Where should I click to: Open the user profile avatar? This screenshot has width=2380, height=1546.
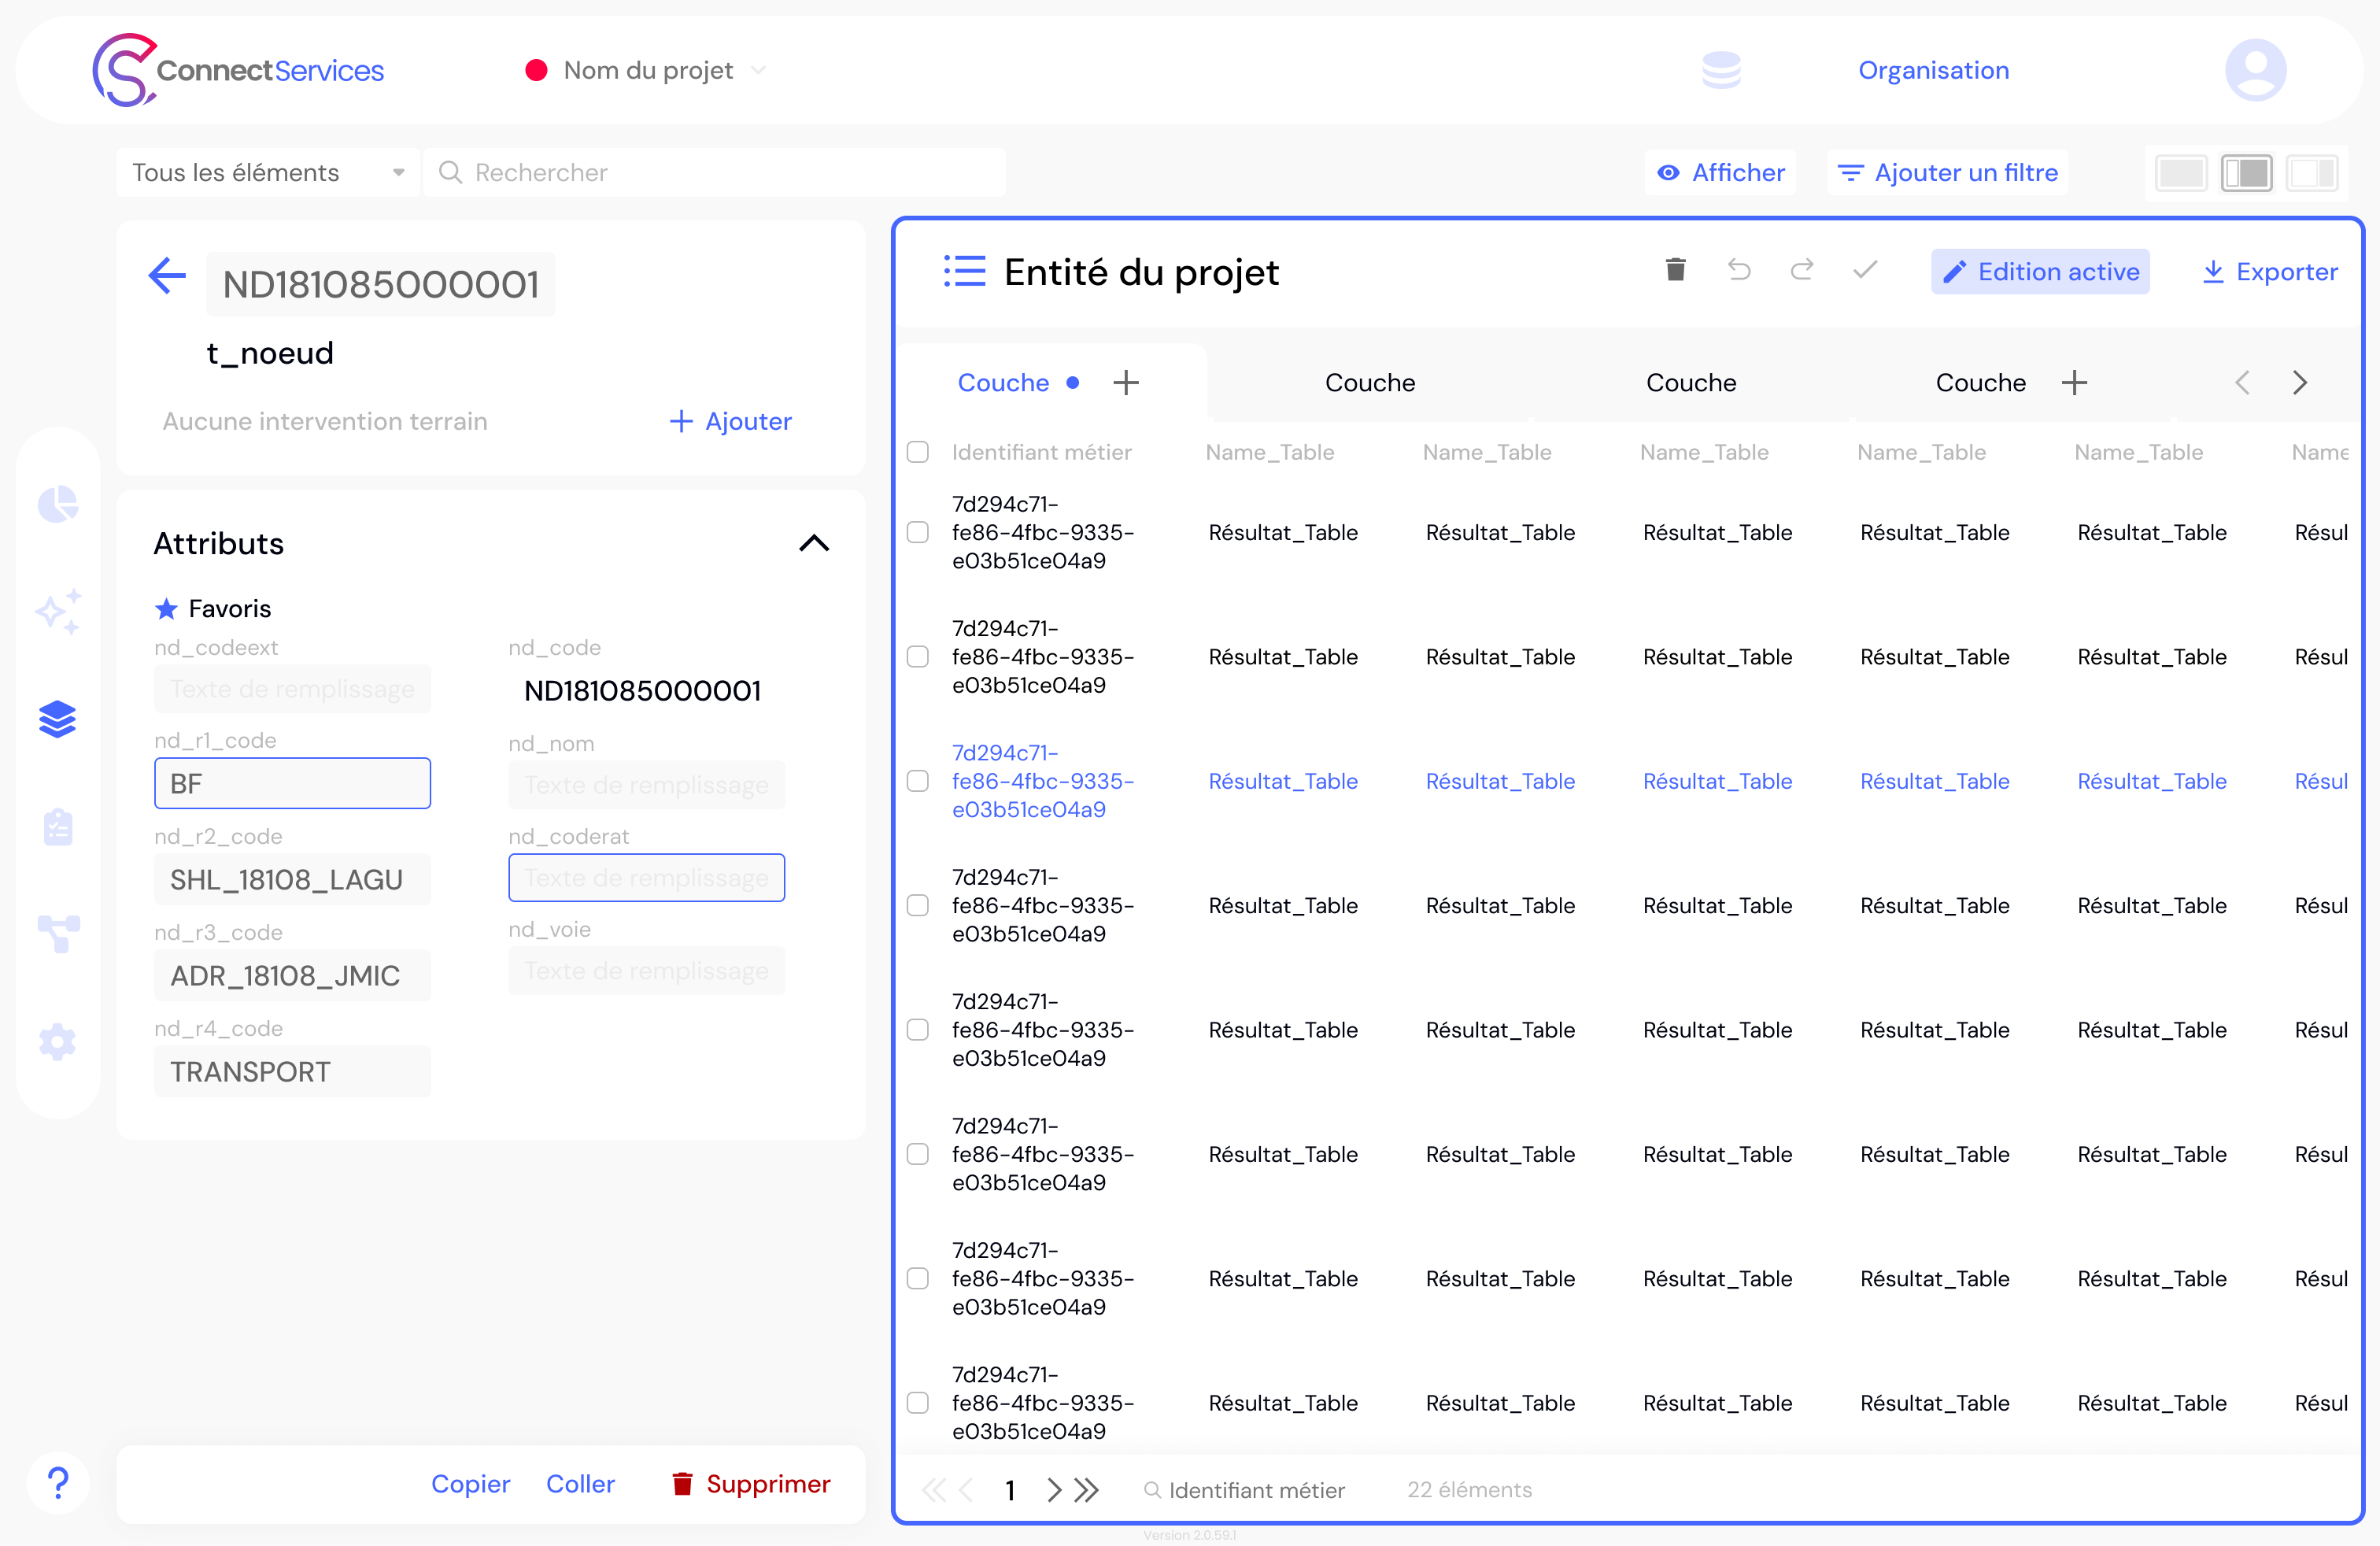click(x=2254, y=70)
